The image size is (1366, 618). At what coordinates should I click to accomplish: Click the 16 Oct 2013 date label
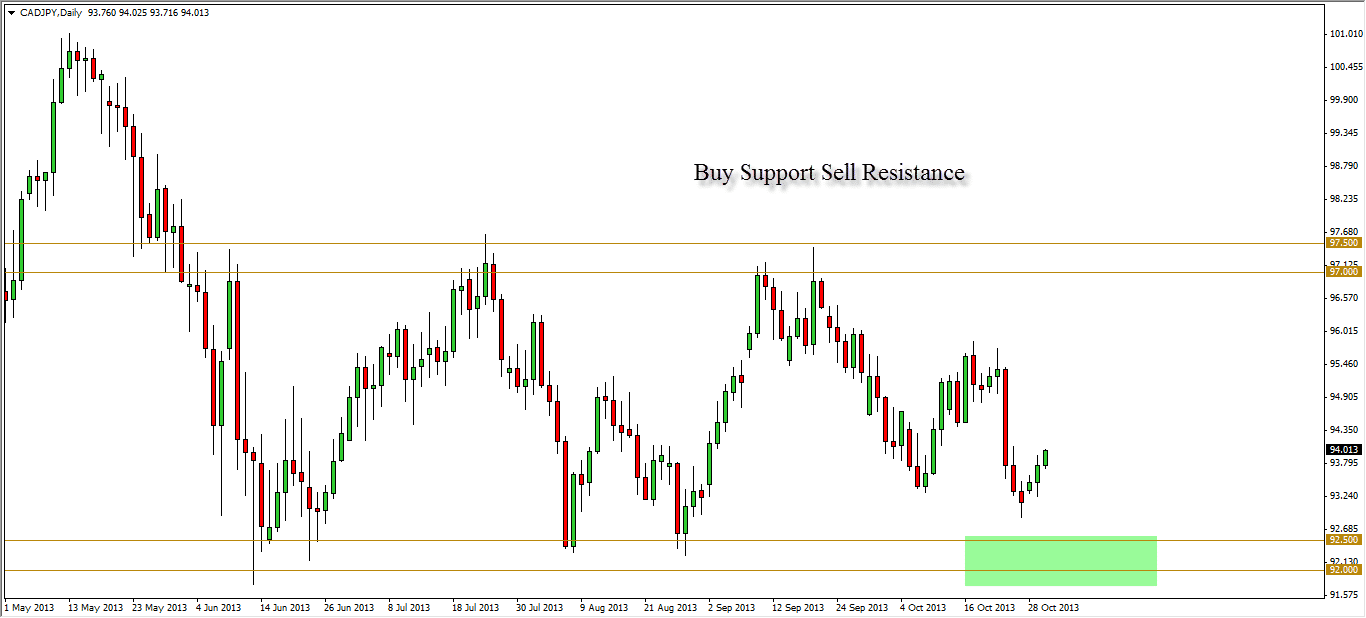pos(989,608)
